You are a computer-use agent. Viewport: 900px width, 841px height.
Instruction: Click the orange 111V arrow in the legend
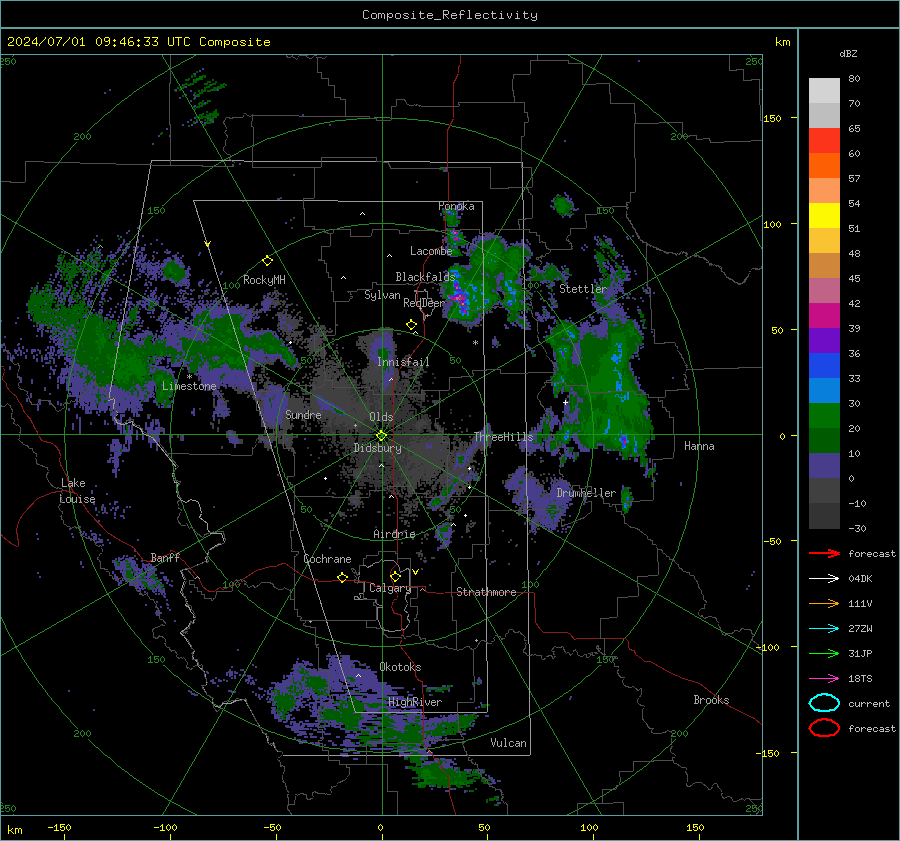pos(824,603)
